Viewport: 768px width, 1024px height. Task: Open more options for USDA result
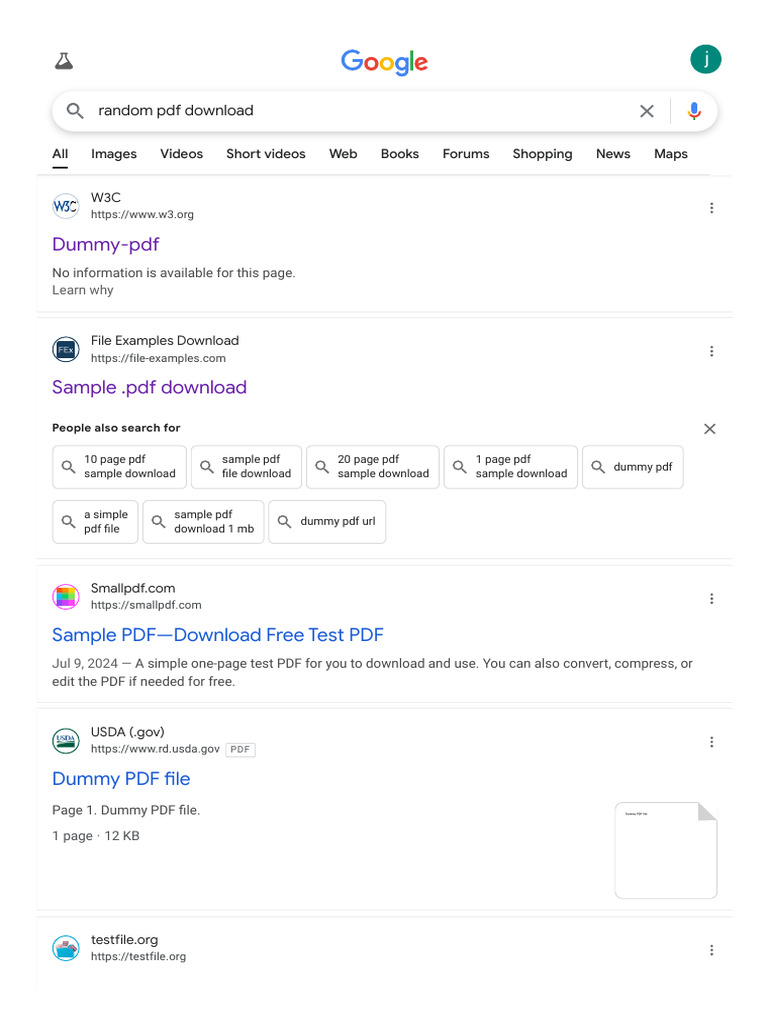[711, 742]
